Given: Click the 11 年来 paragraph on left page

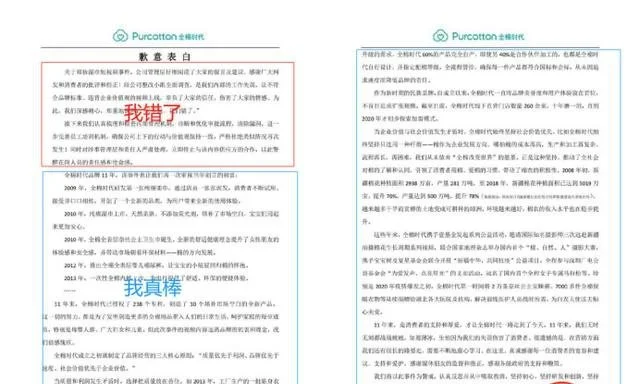Looking at the screenshot, I should pyautogui.click(x=161, y=323).
